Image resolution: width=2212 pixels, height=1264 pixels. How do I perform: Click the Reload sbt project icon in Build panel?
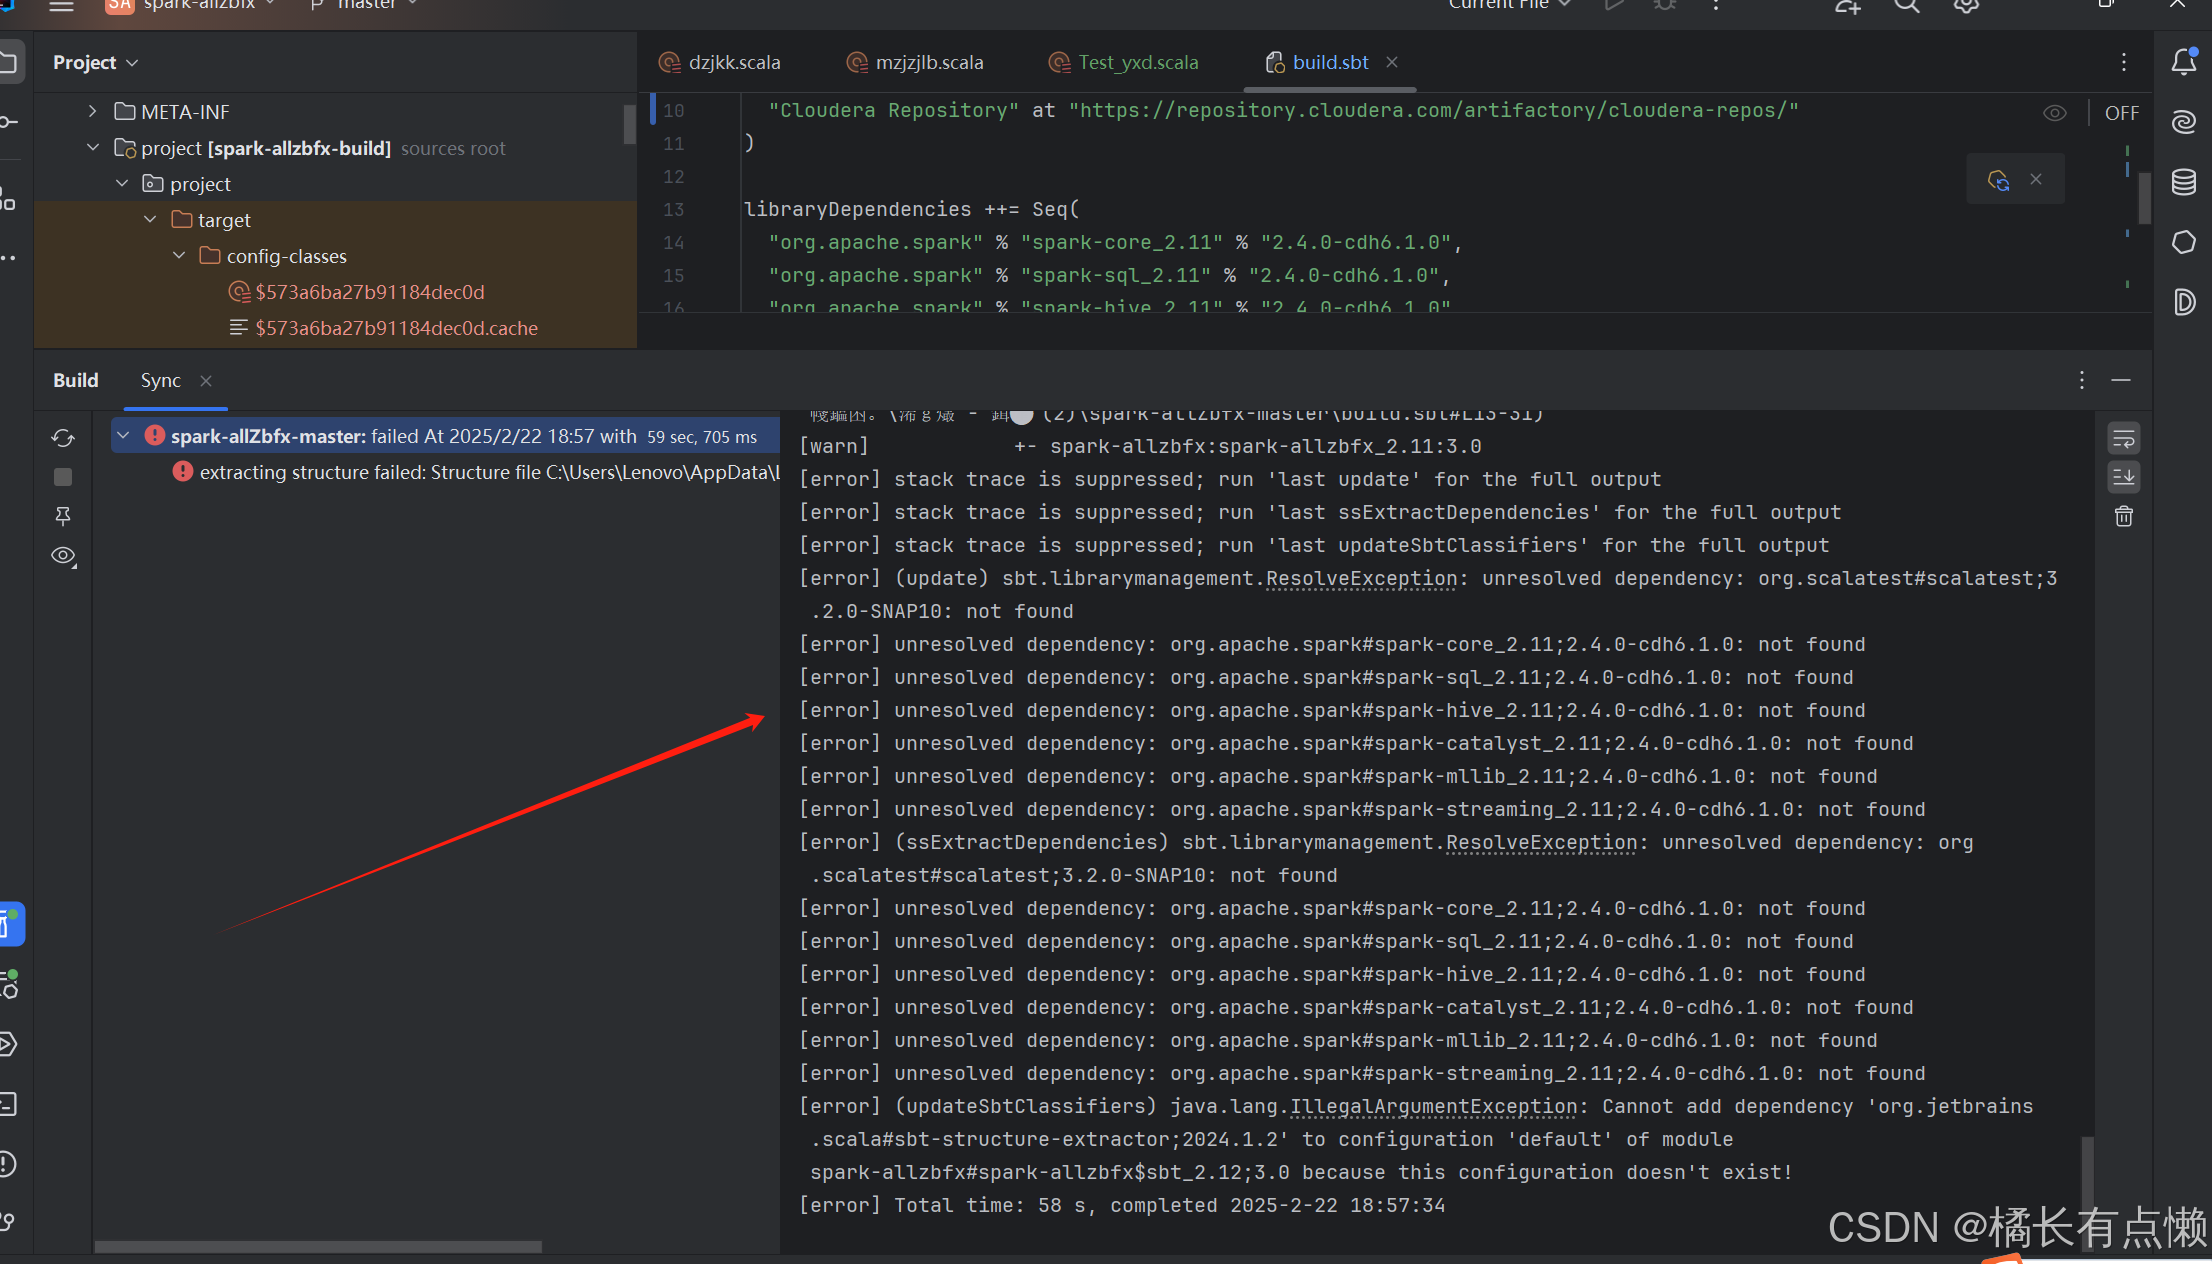[x=63, y=438]
